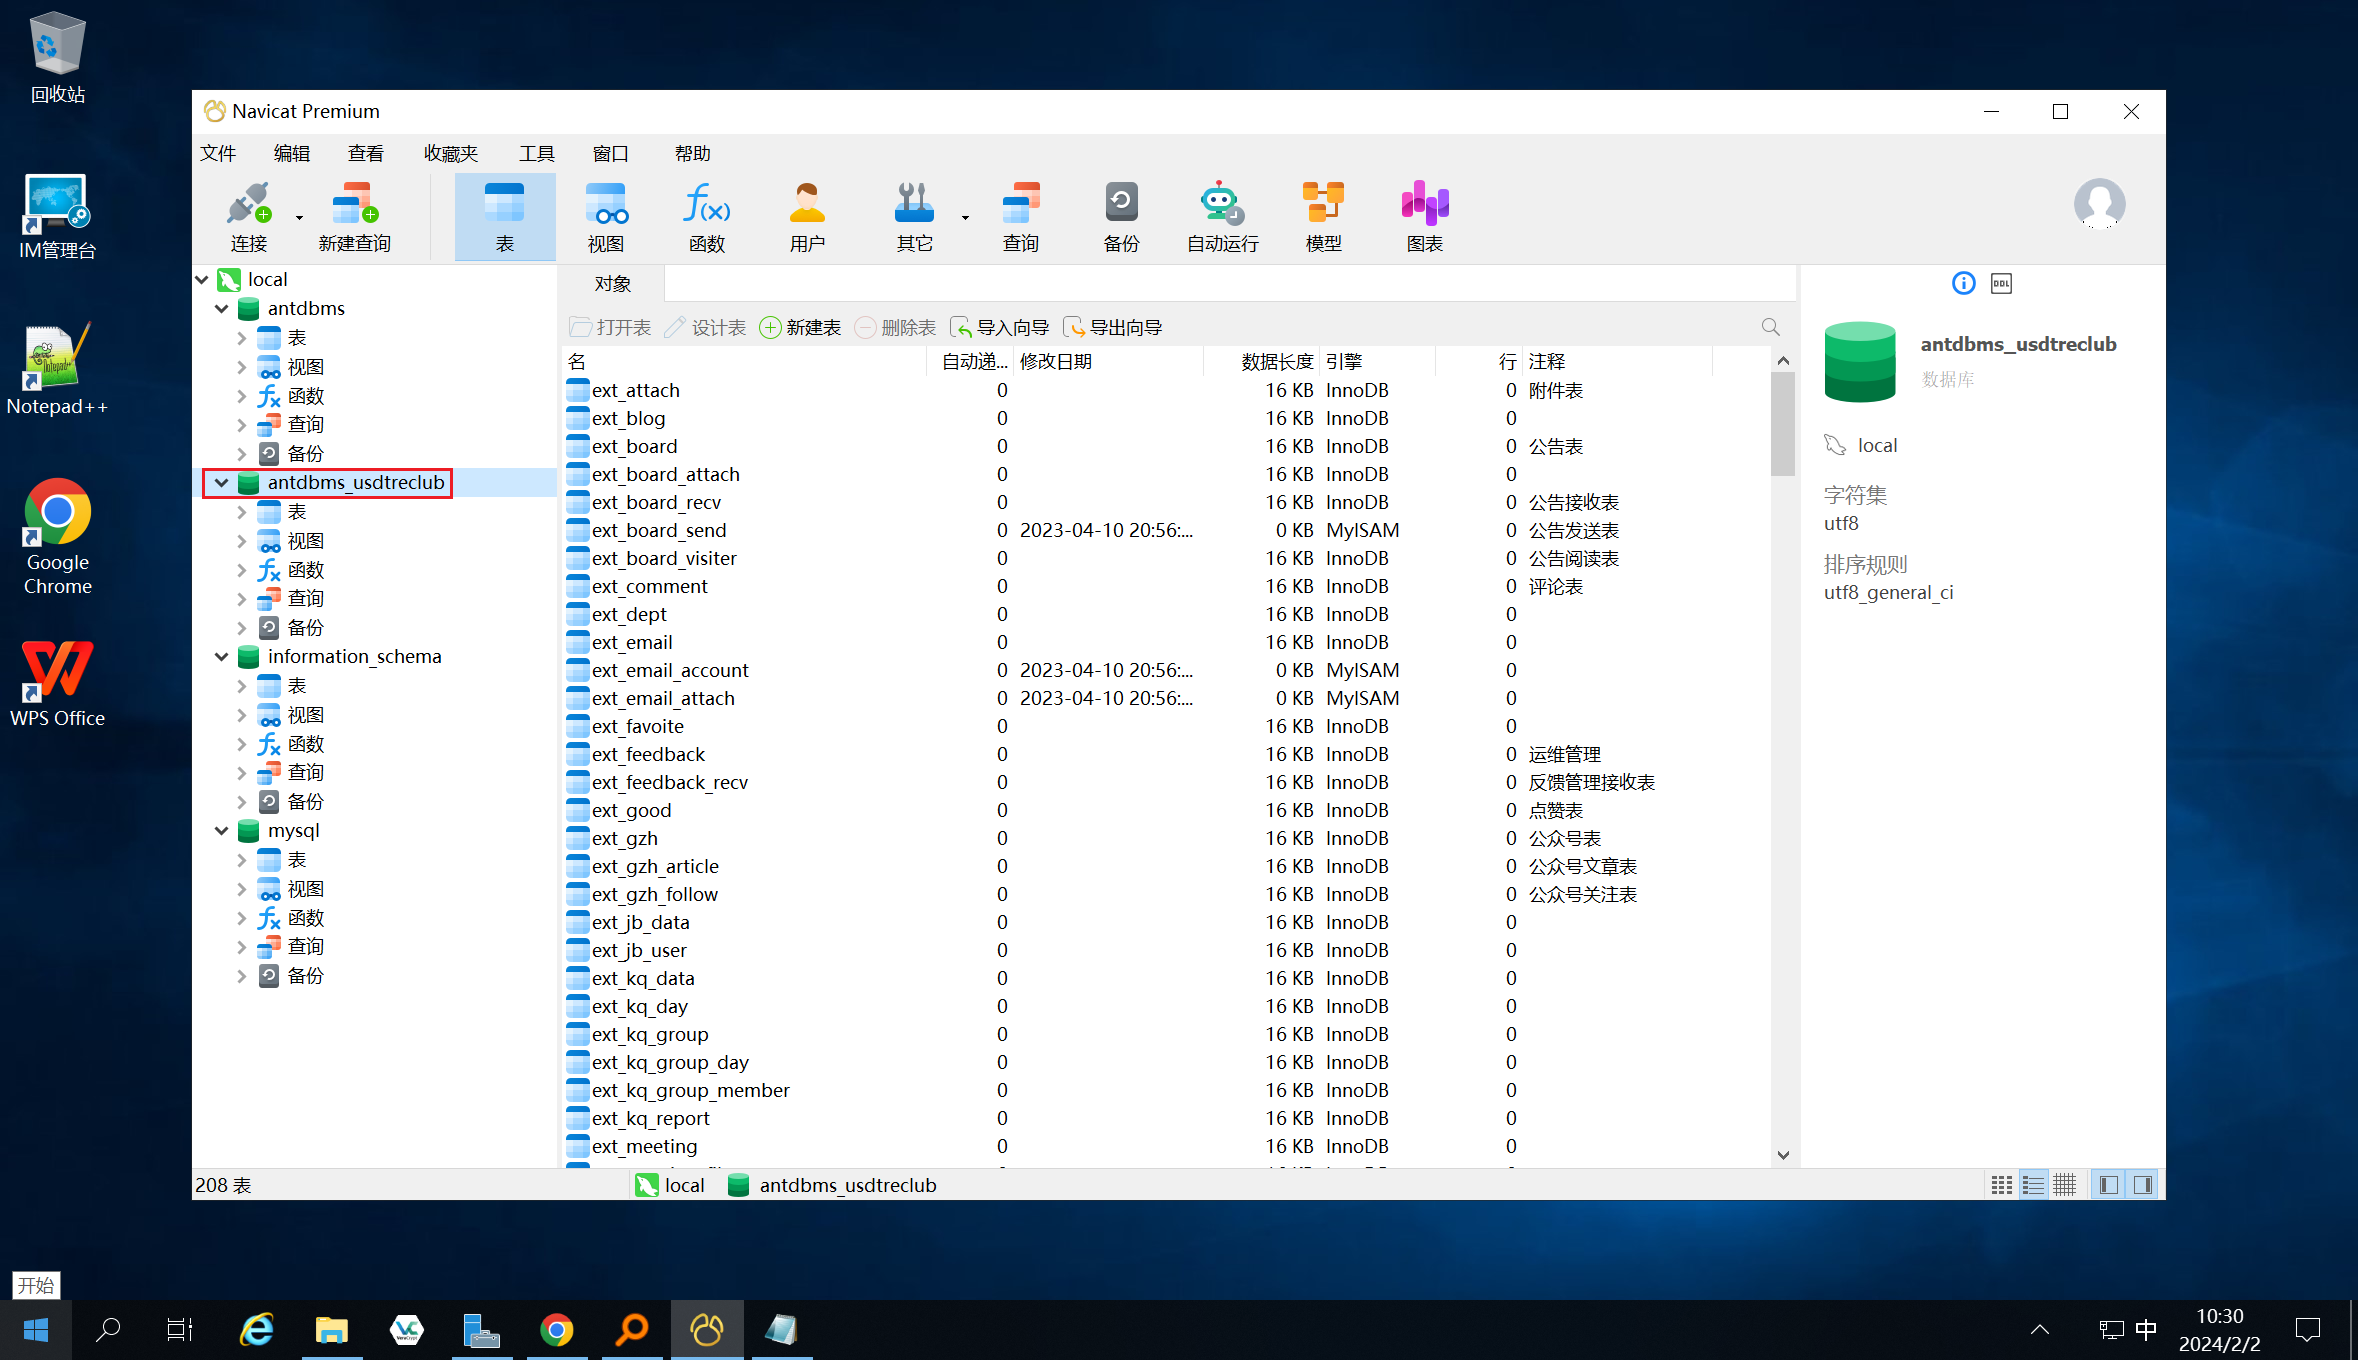The image size is (2358, 1360).
Task: Click the 打开表 button
Action: coord(610,328)
